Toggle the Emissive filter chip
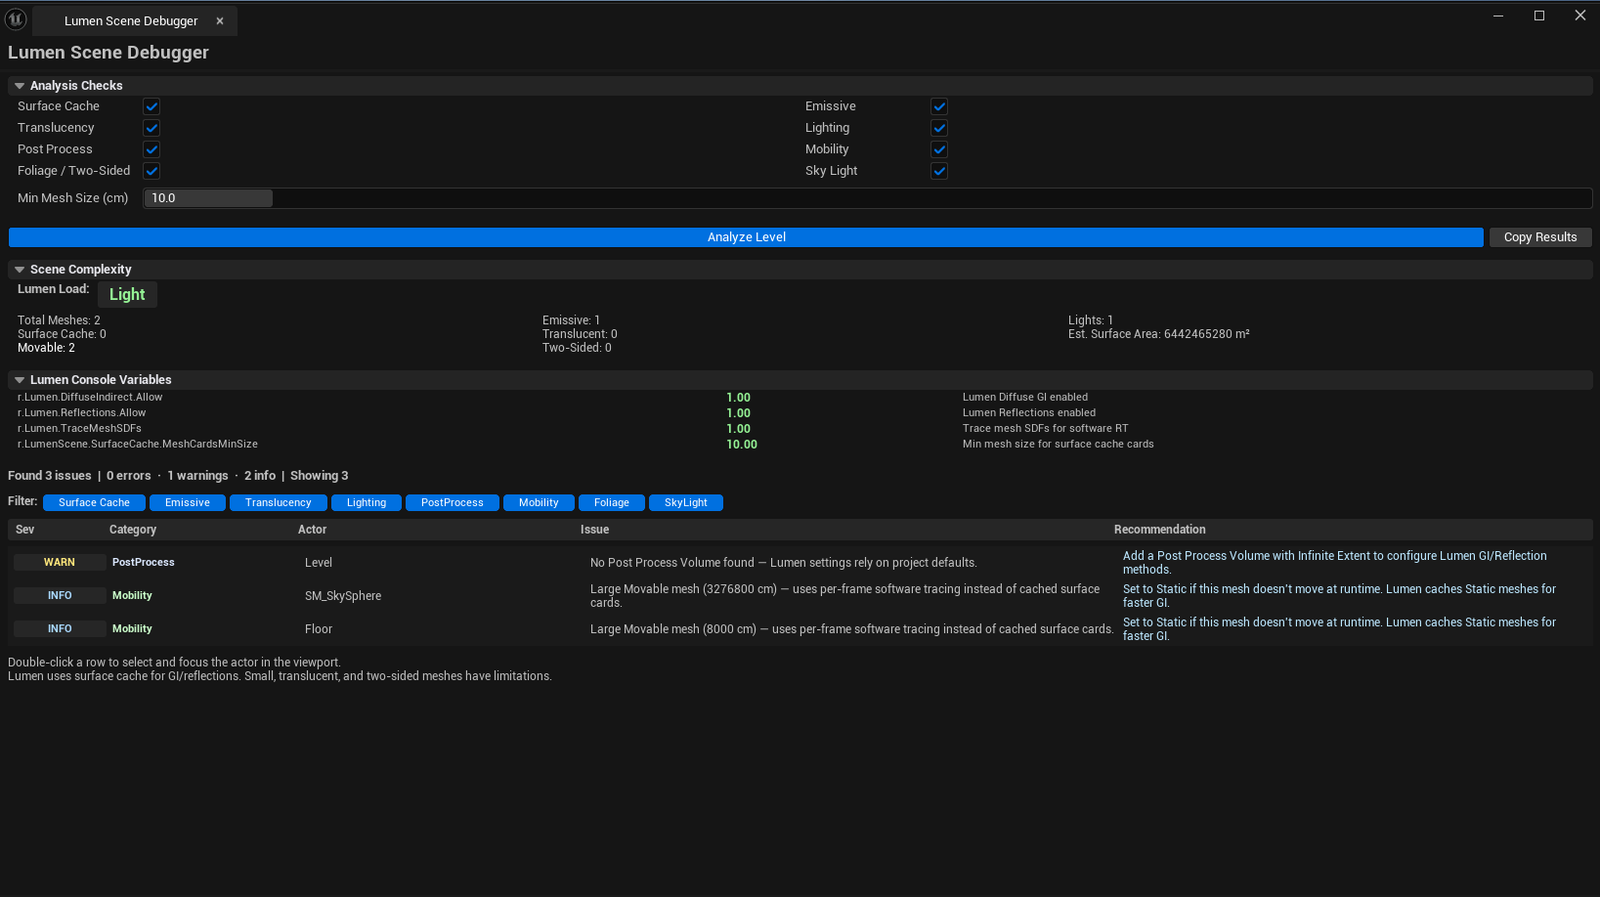 pos(187,503)
